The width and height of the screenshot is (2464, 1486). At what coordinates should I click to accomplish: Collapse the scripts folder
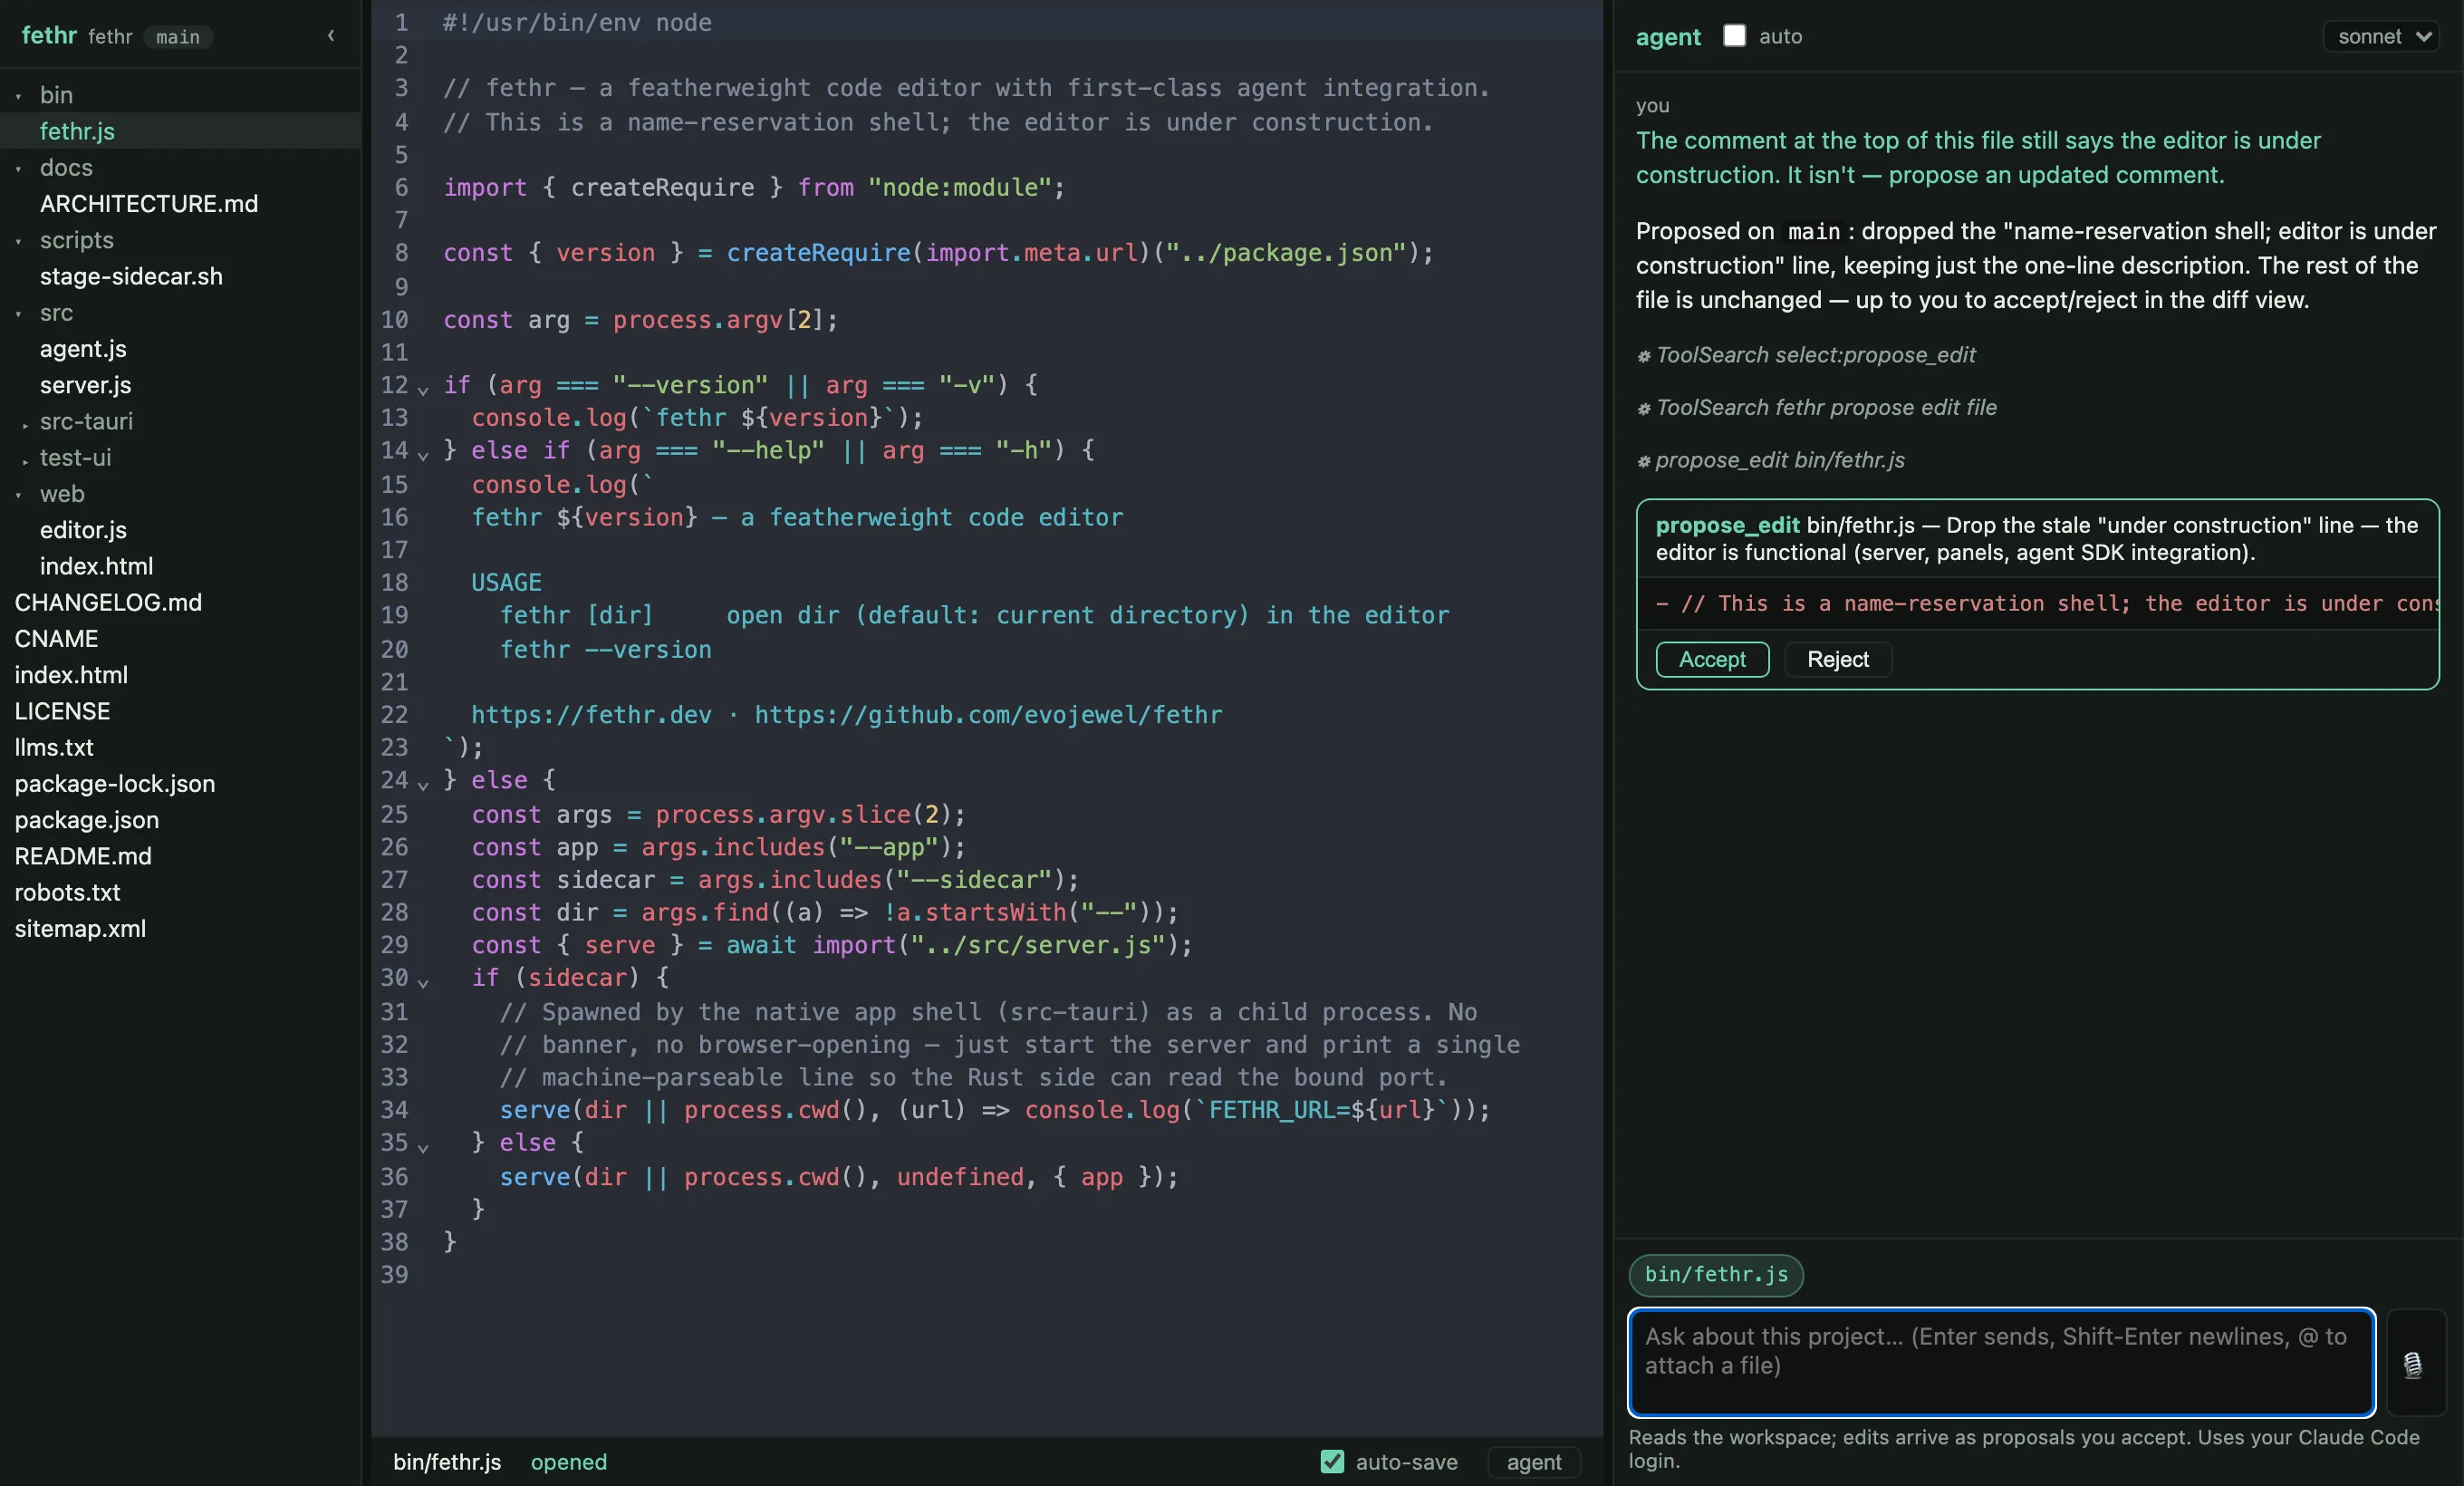(x=19, y=241)
